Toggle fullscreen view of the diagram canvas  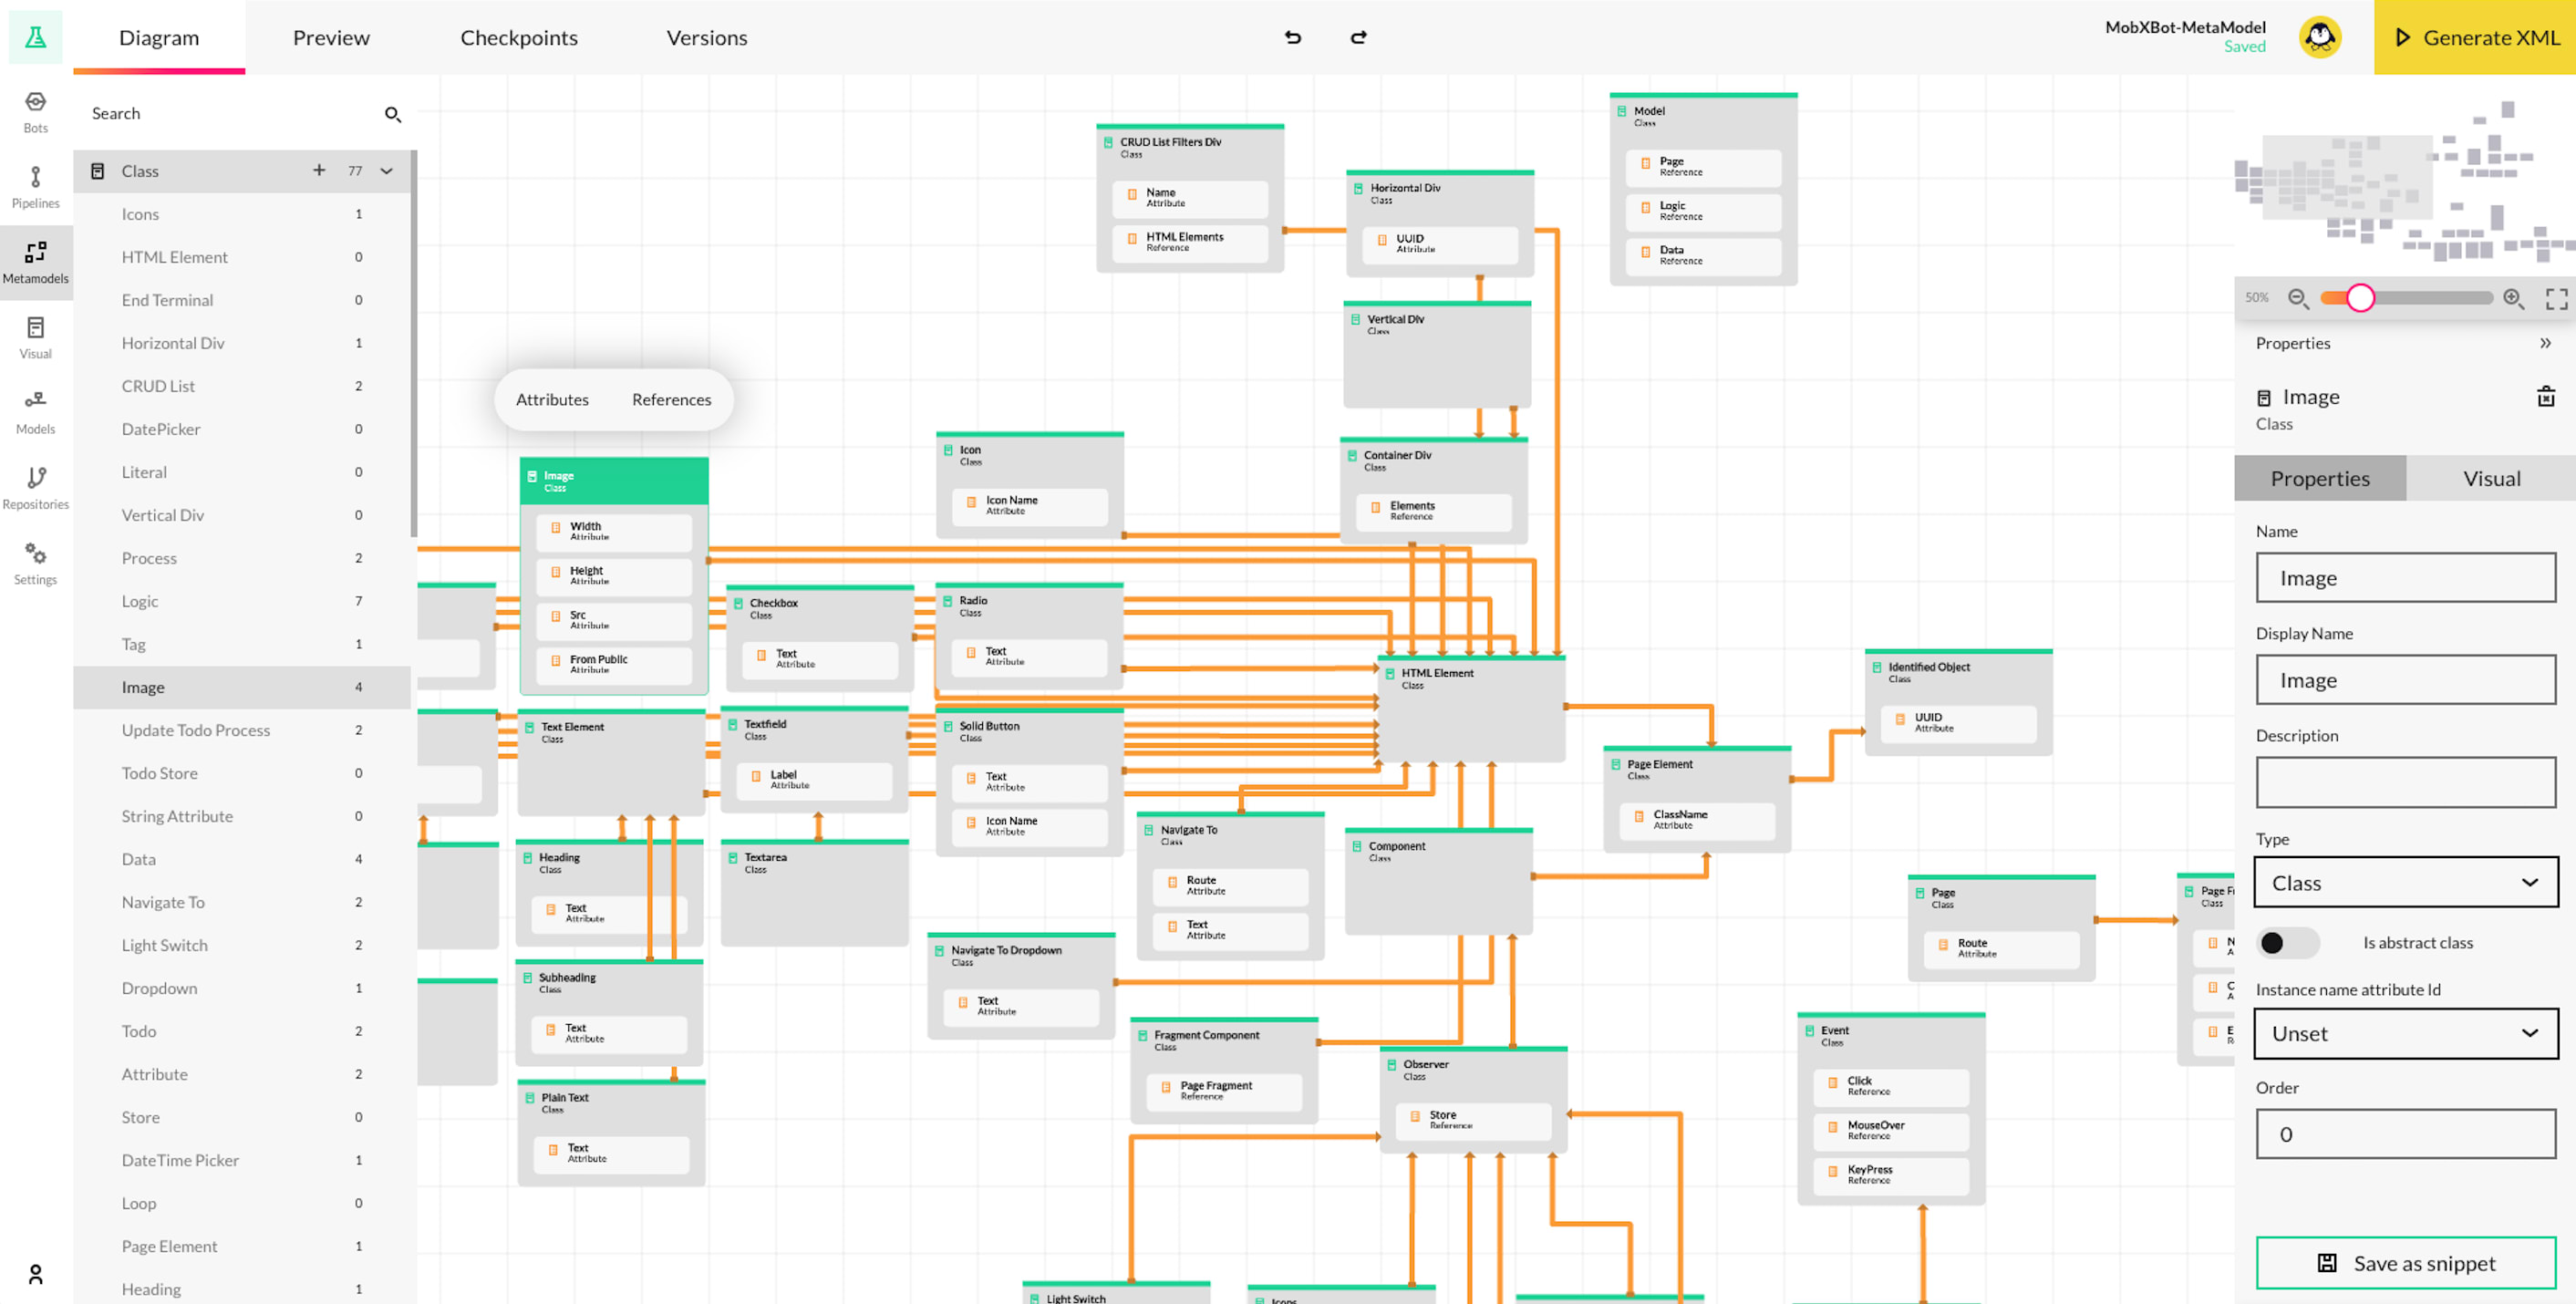(x=2557, y=298)
